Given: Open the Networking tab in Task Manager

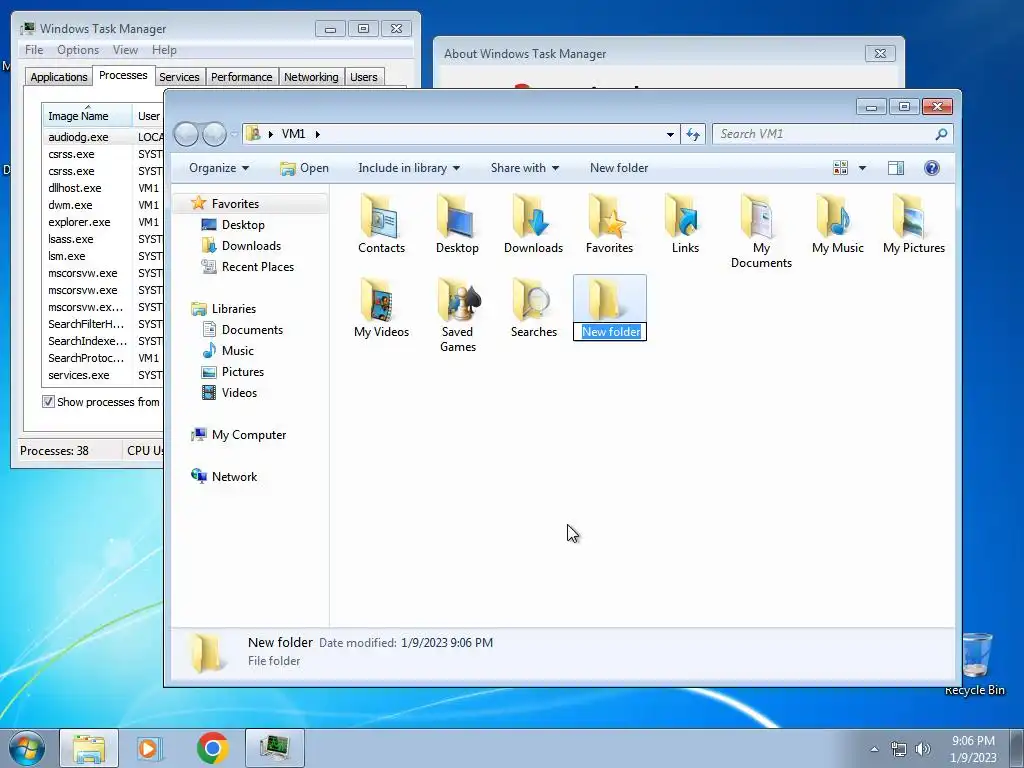Looking at the screenshot, I should 311,77.
